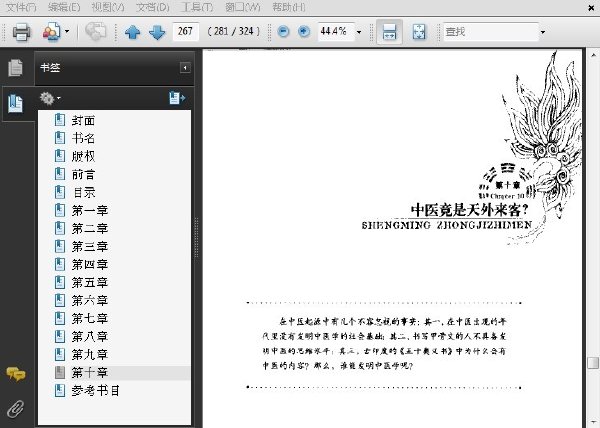Click bookmark page icon beside 封面

coord(60,120)
